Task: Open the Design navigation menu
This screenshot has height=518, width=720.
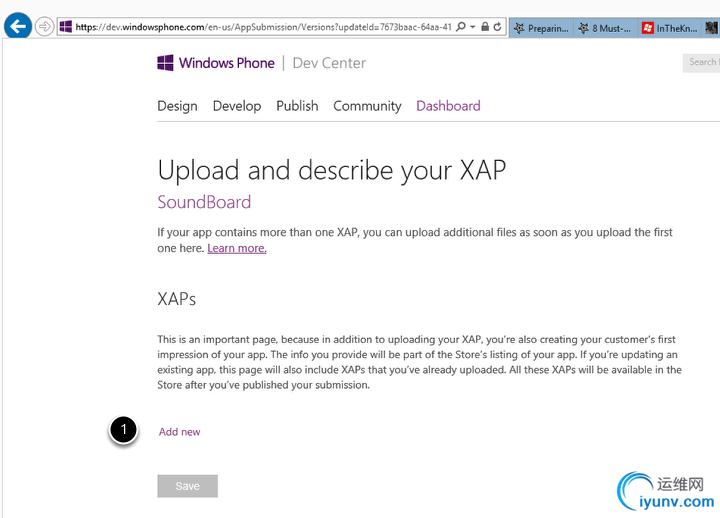Action: click(x=177, y=106)
